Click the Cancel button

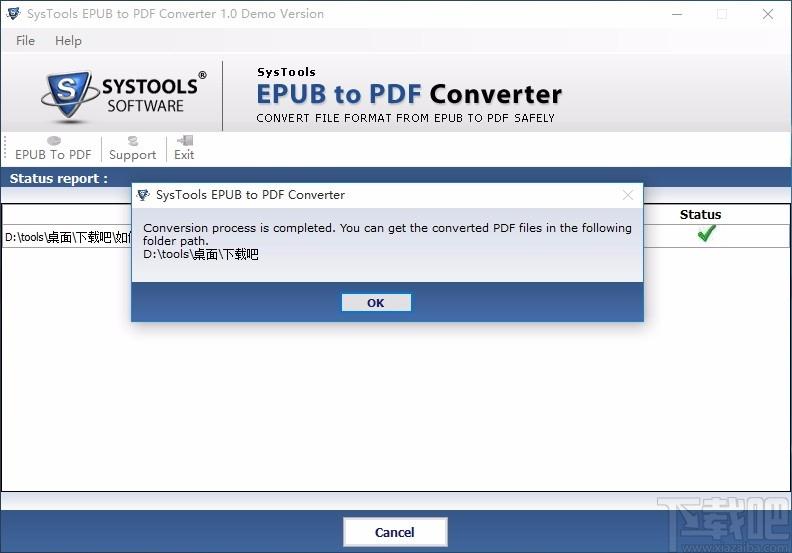pyautogui.click(x=395, y=532)
